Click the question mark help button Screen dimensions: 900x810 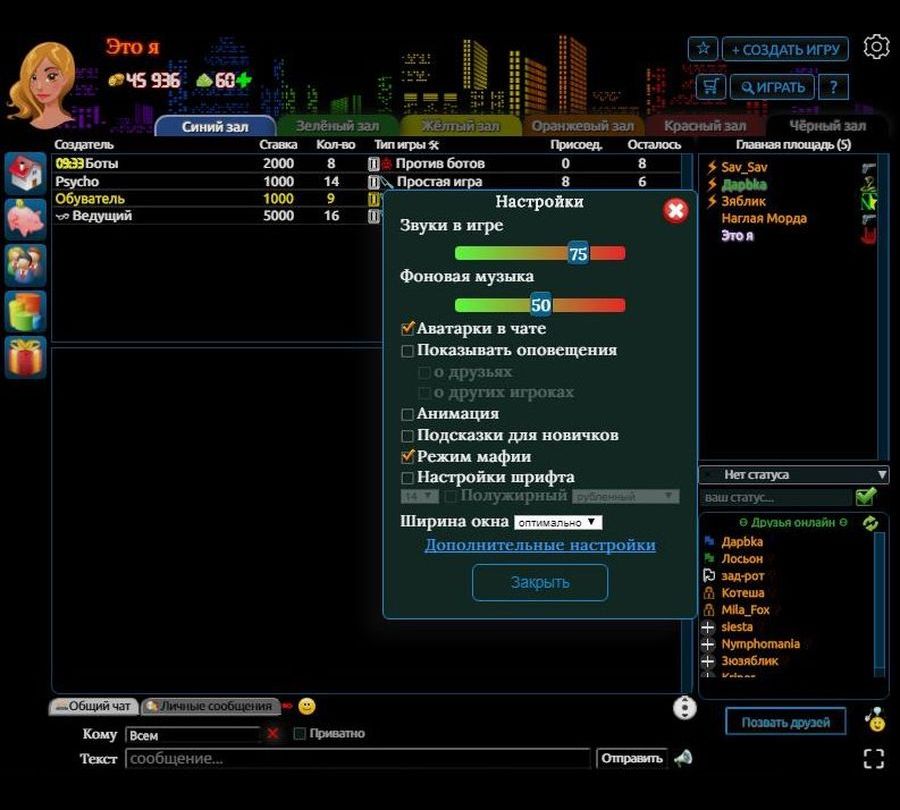click(x=833, y=87)
